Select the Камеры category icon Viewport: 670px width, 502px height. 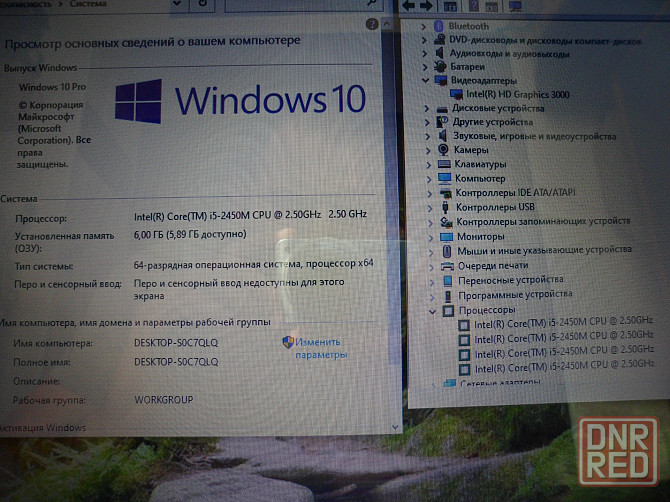(443, 149)
